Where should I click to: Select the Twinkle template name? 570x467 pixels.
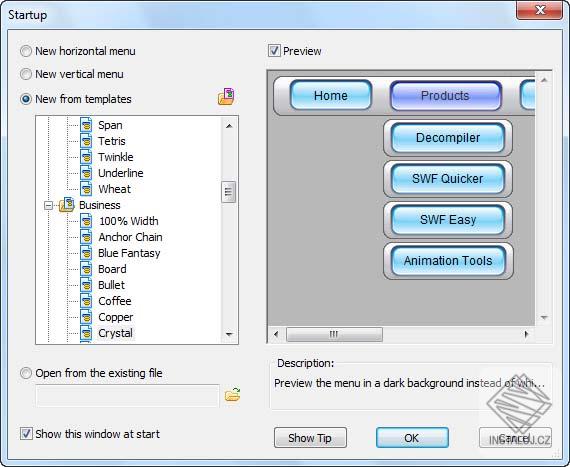point(116,157)
